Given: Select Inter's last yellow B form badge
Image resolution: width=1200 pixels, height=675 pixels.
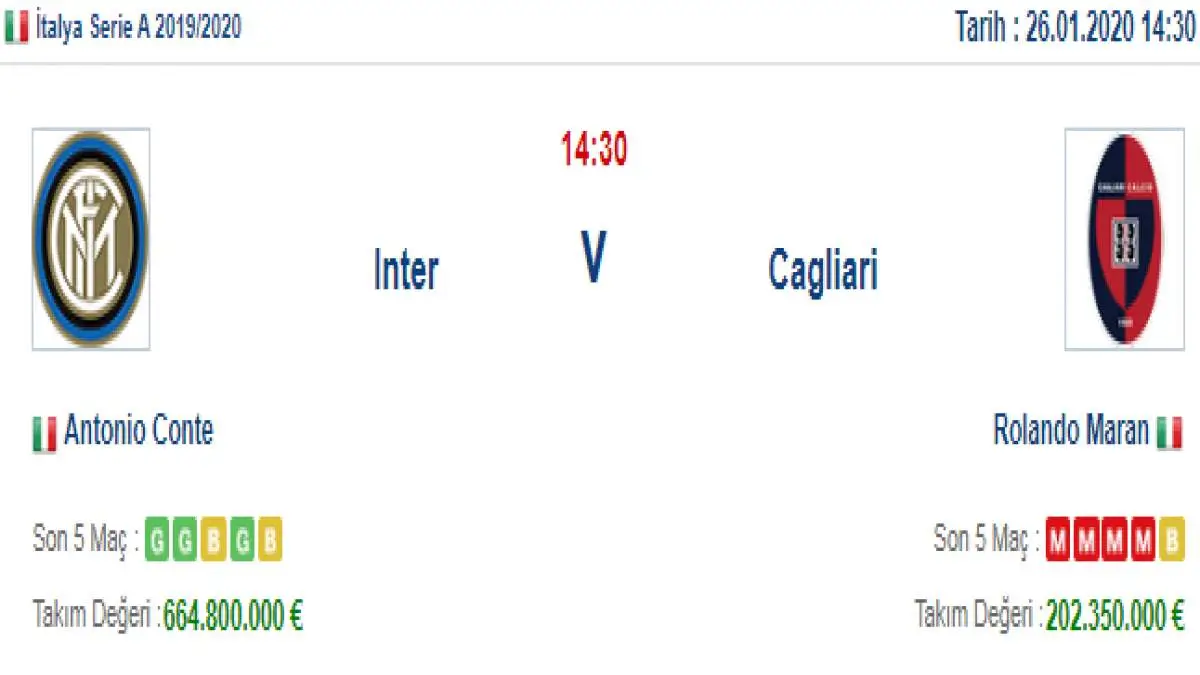Looking at the screenshot, I should [269, 541].
